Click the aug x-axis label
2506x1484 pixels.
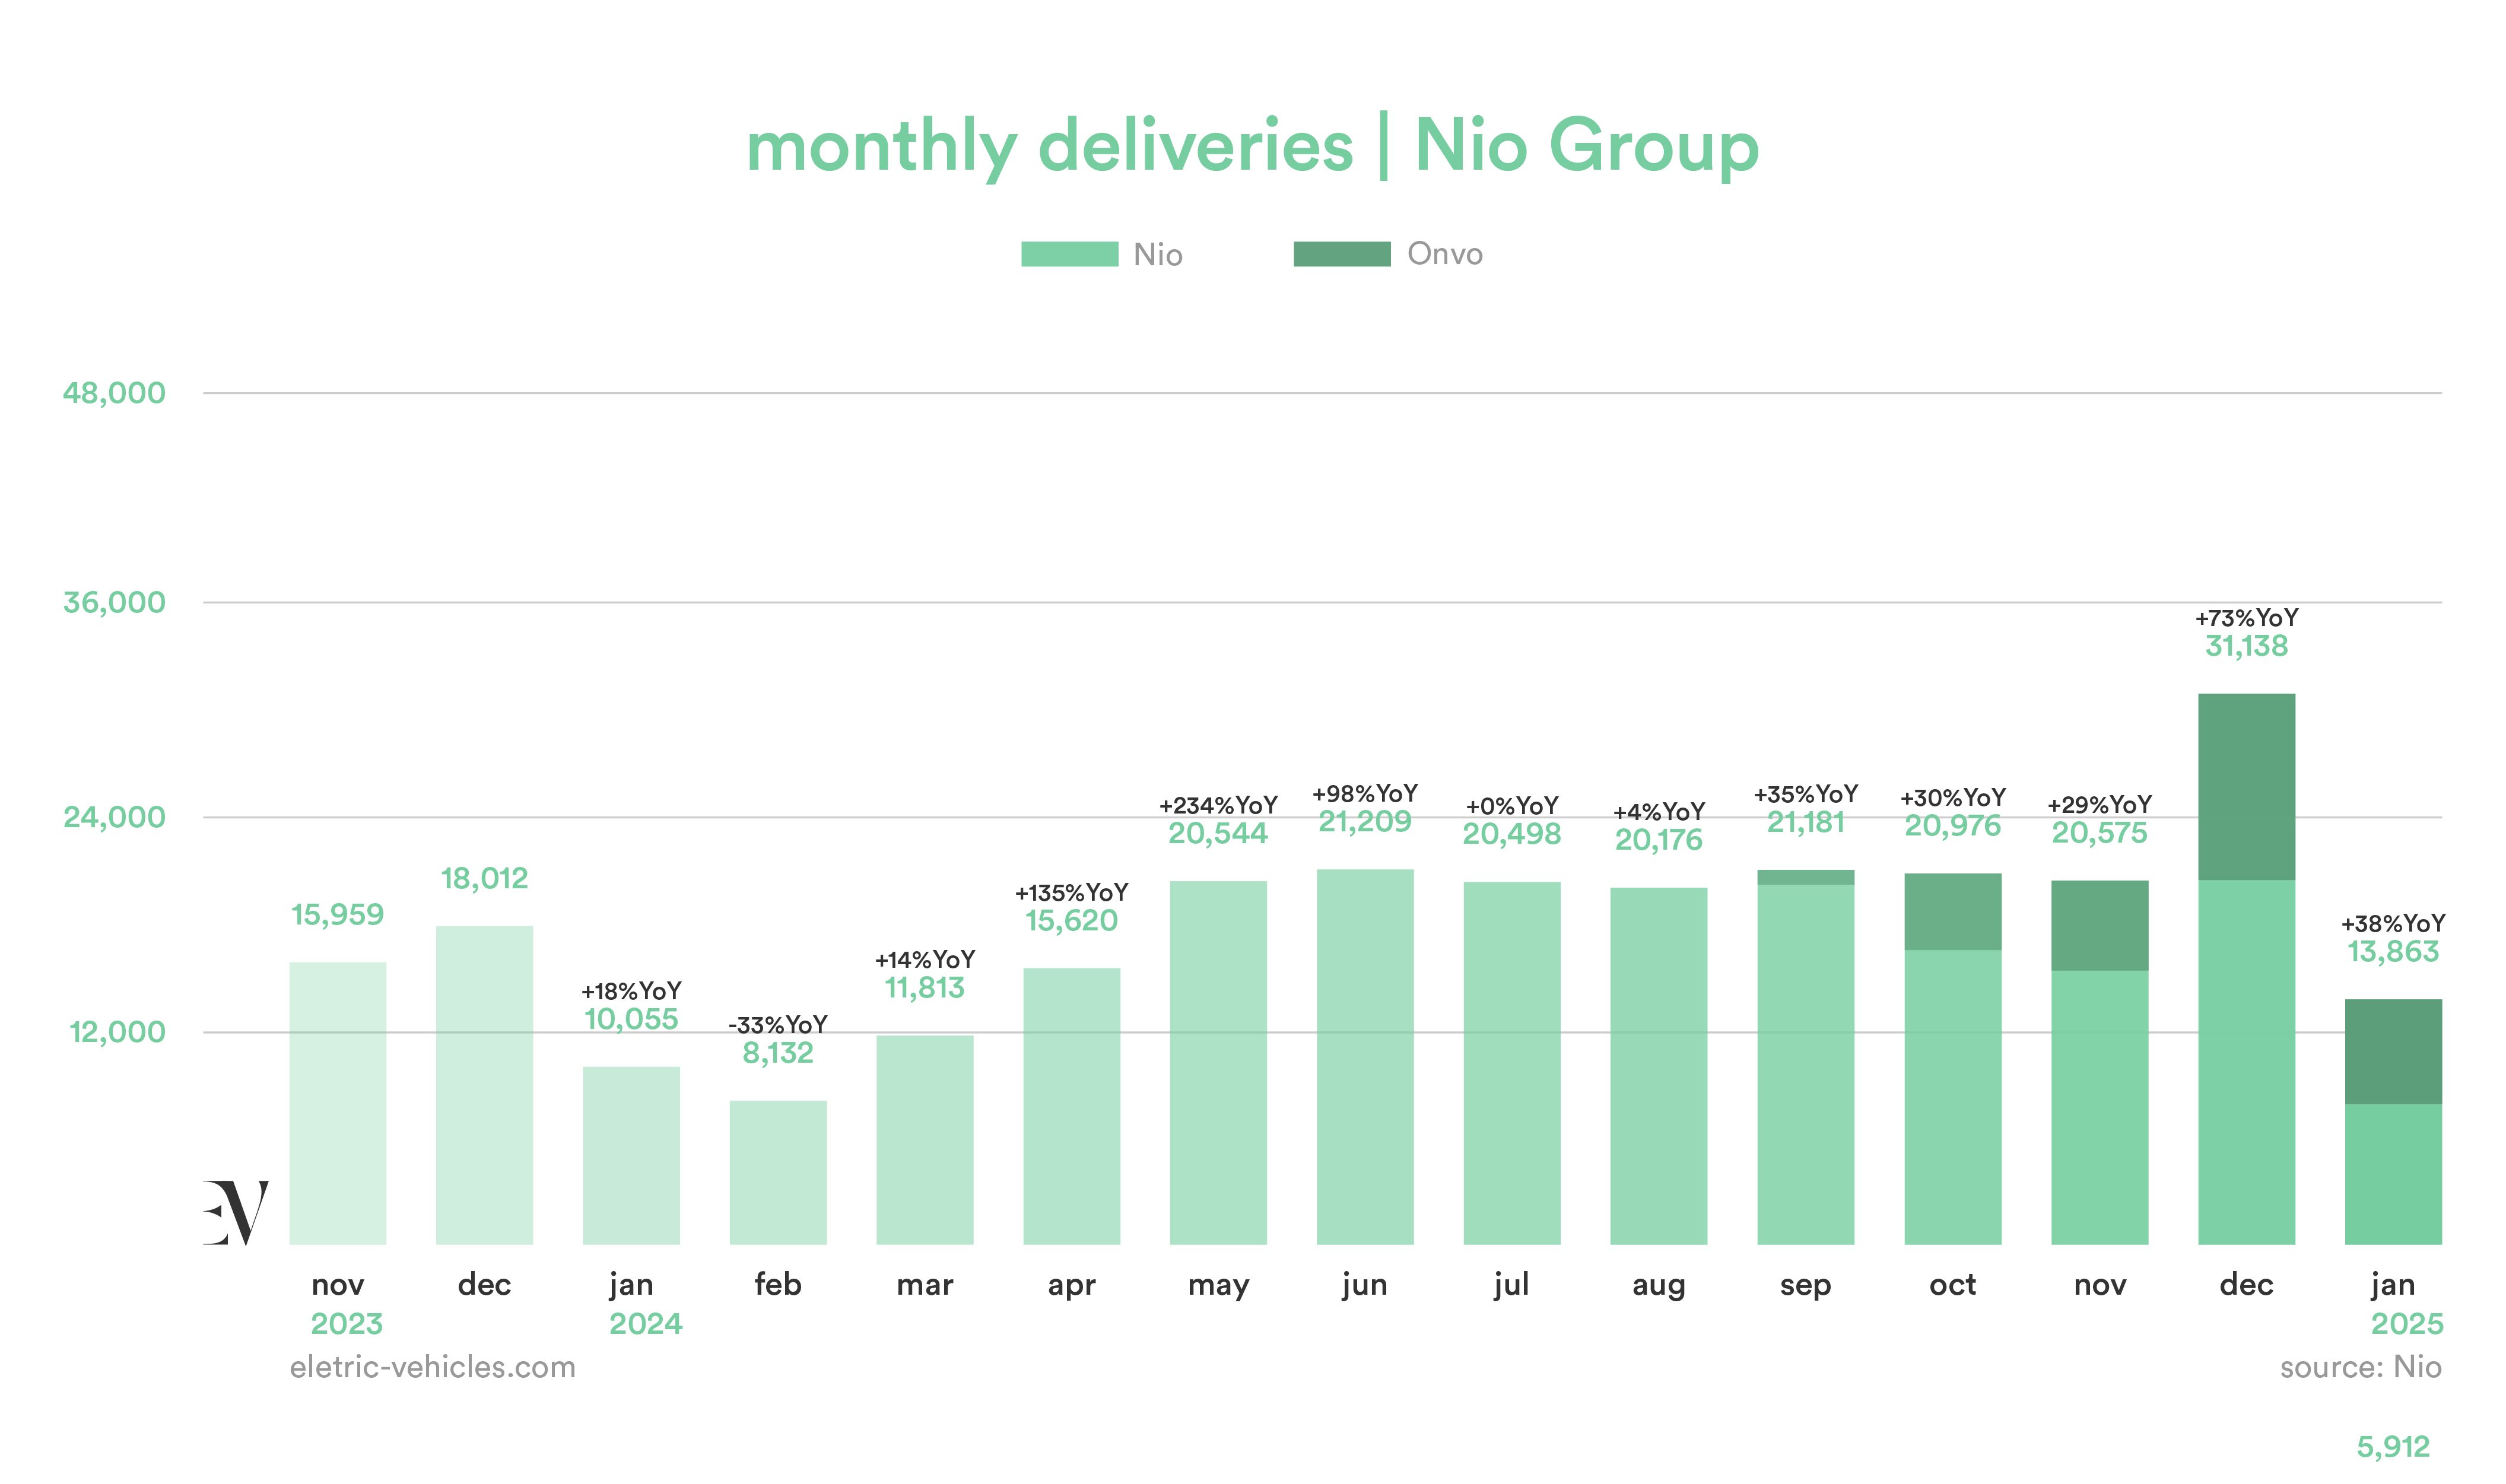click(x=1659, y=1287)
